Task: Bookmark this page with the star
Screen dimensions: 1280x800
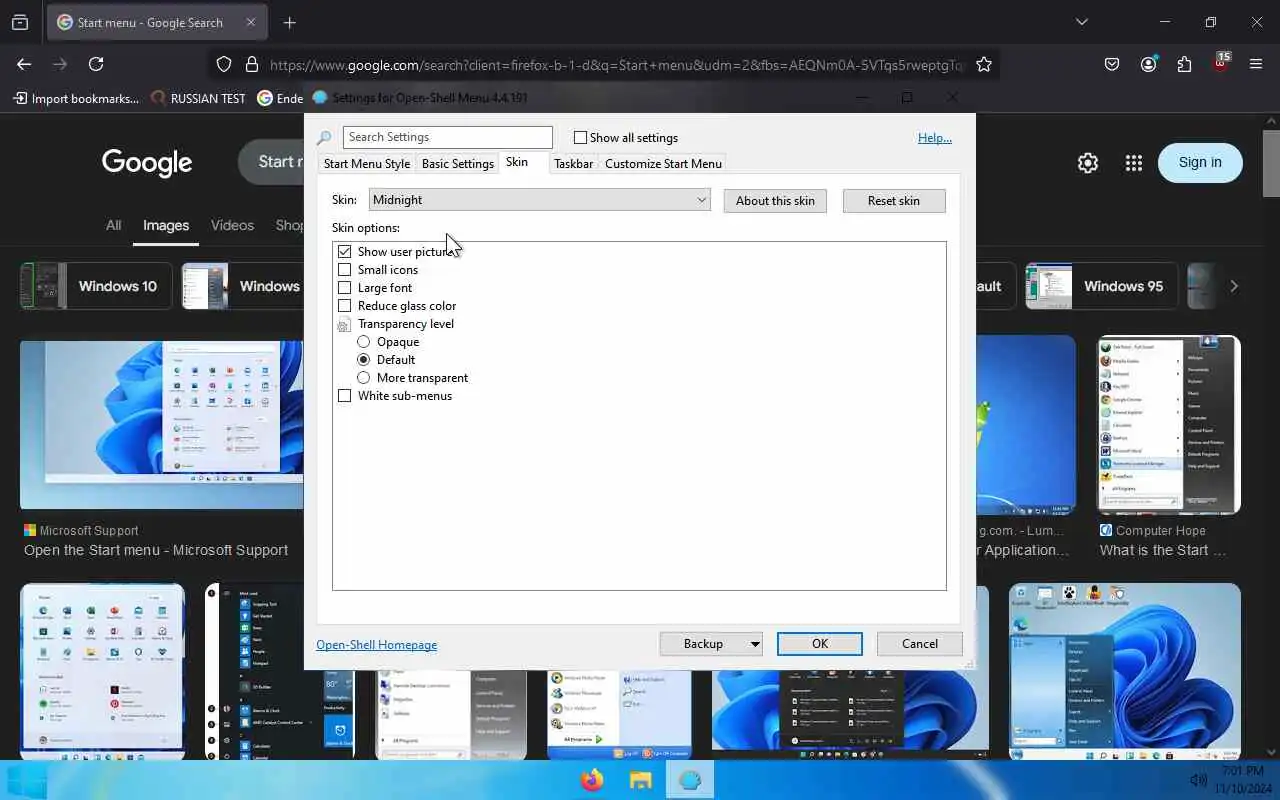Action: [x=984, y=64]
